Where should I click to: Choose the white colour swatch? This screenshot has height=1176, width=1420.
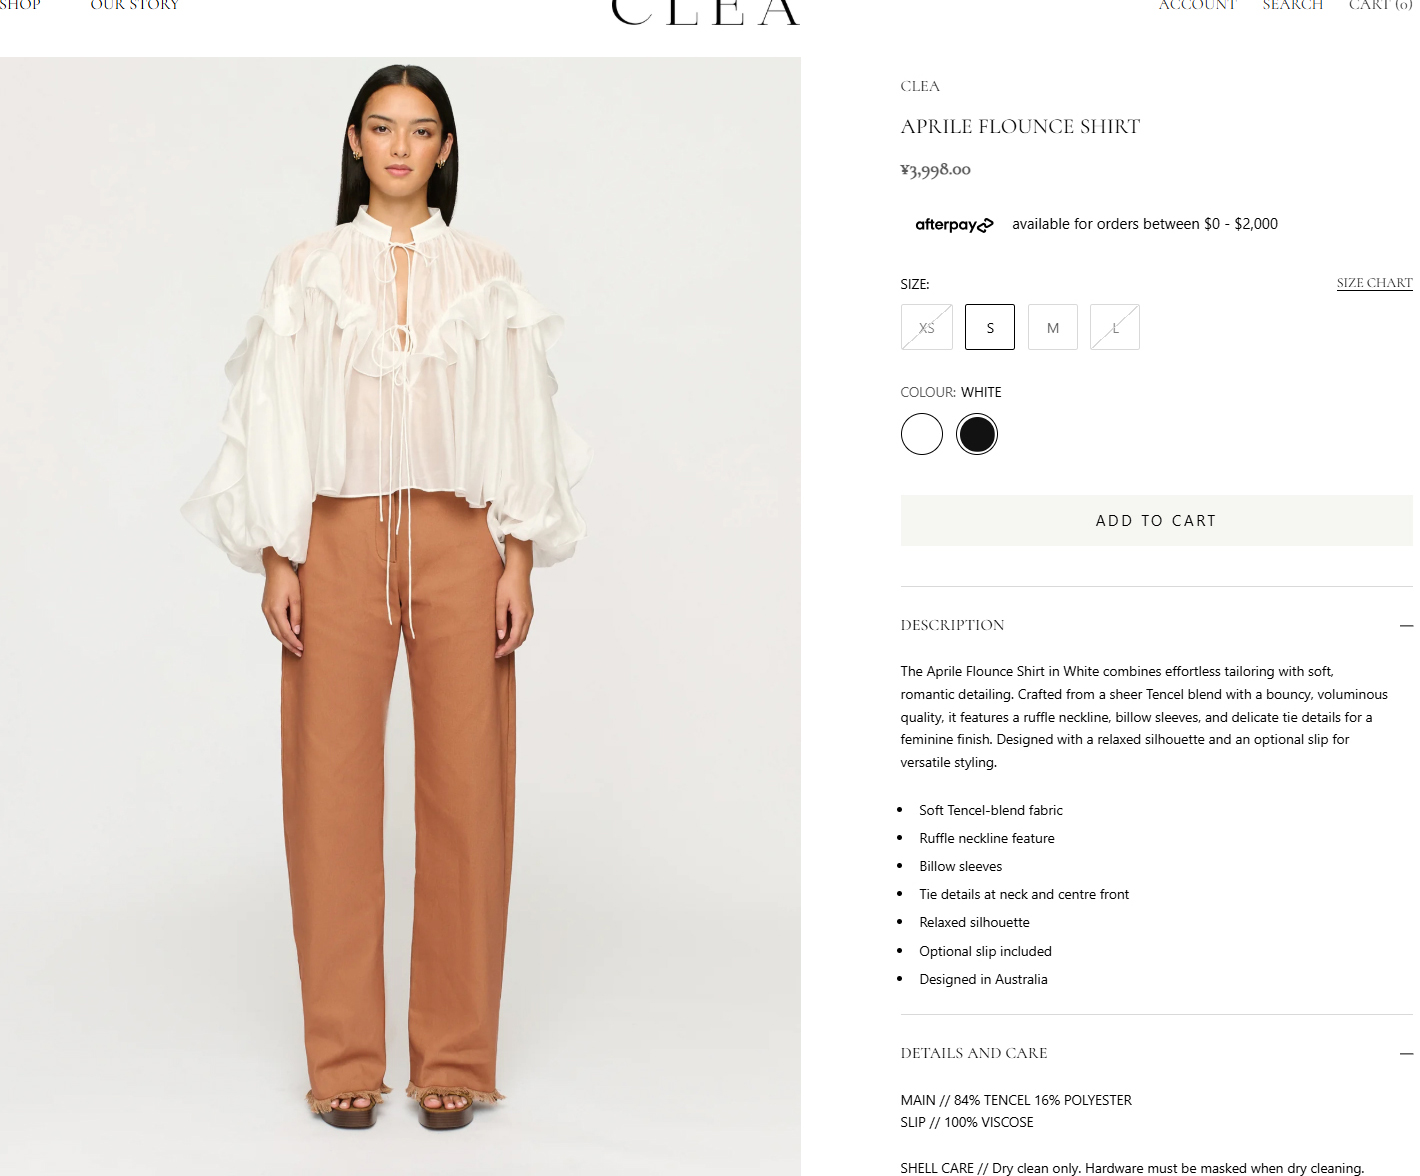click(922, 434)
